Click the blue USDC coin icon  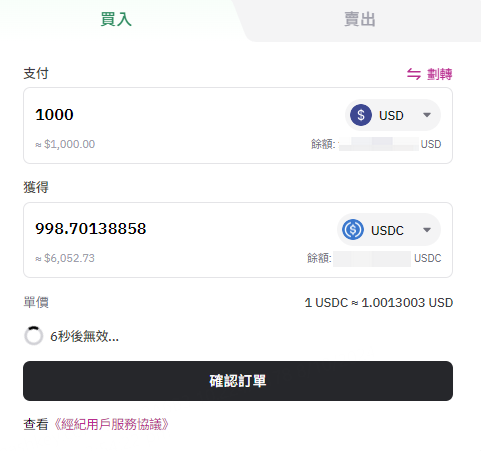353,230
